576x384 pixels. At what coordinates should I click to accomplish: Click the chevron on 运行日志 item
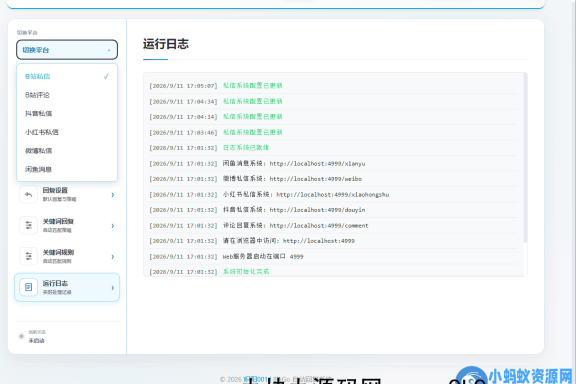[113, 288]
